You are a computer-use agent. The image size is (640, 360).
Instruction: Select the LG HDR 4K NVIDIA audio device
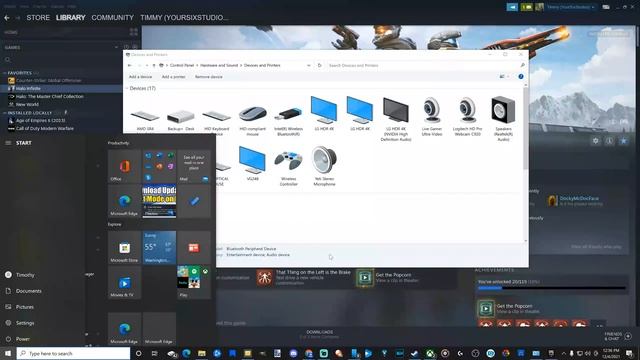(x=396, y=111)
